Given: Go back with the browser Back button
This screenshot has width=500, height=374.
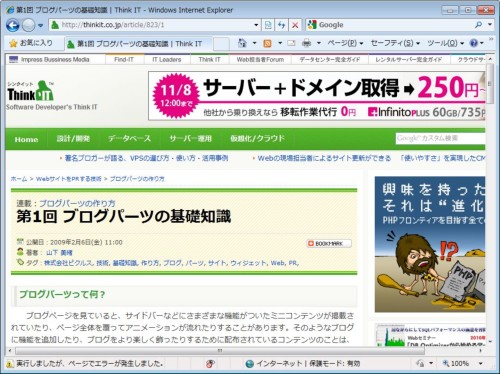Looking at the screenshot, I should pyautogui.click(x=13, y=25).
